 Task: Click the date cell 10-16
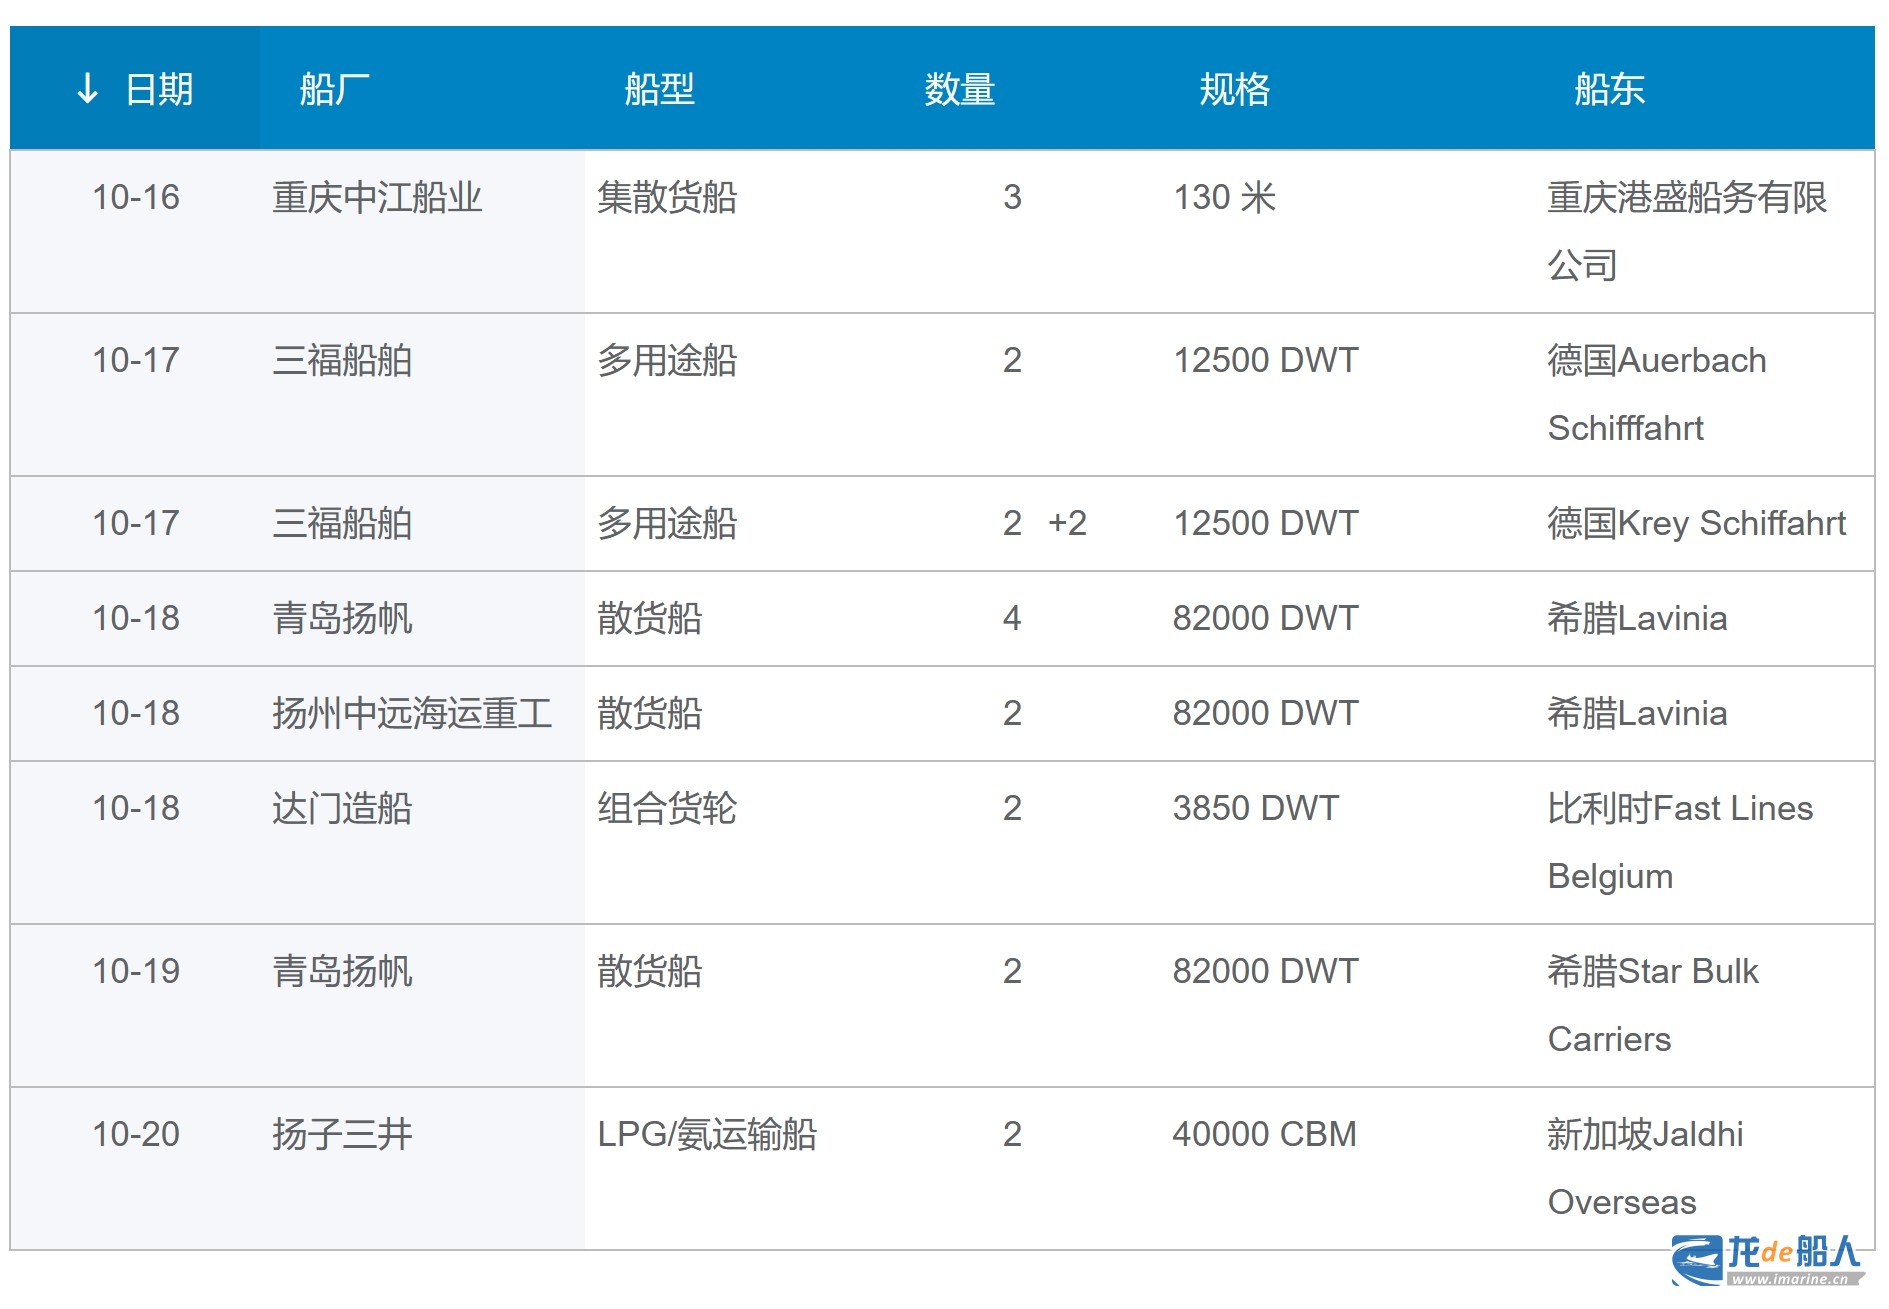(136, 197)
